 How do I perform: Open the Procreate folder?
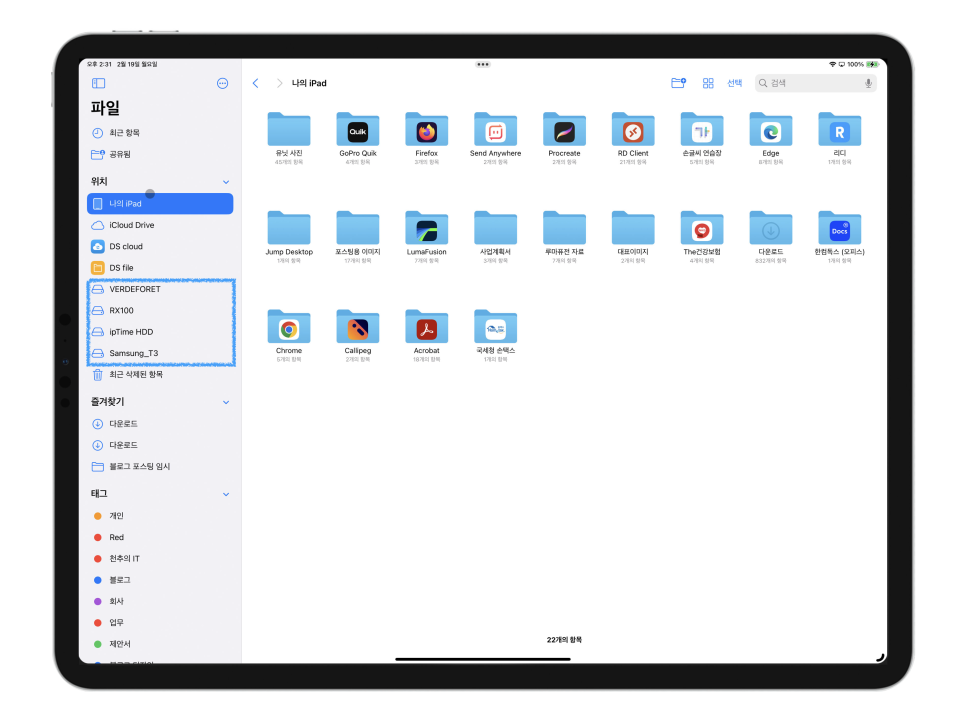(x=564, y=138)
